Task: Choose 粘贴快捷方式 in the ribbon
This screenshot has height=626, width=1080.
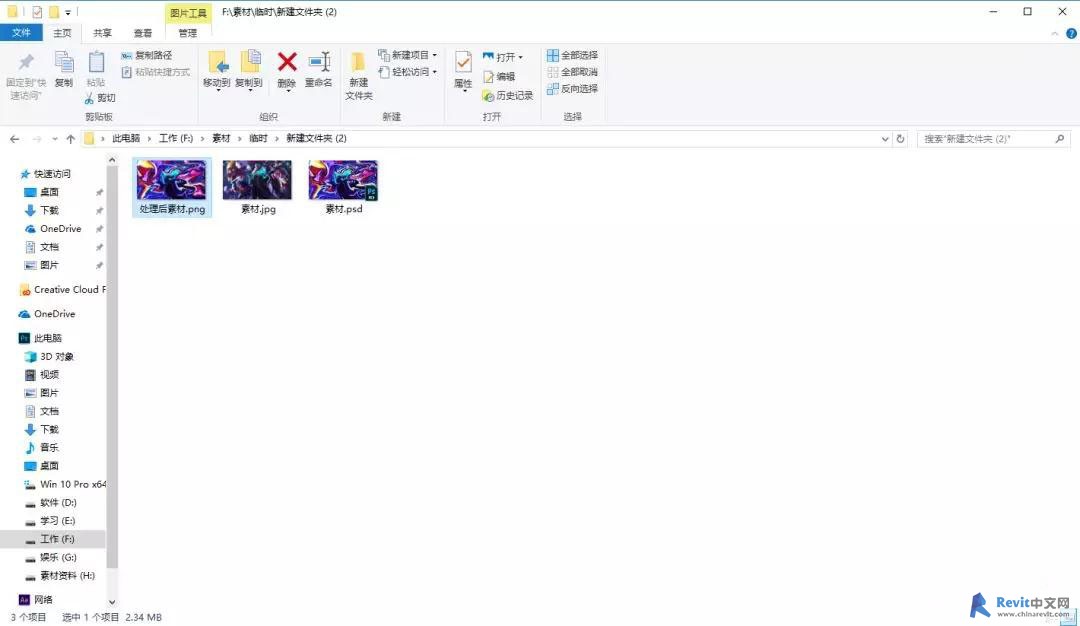Action: coord(156,72)
